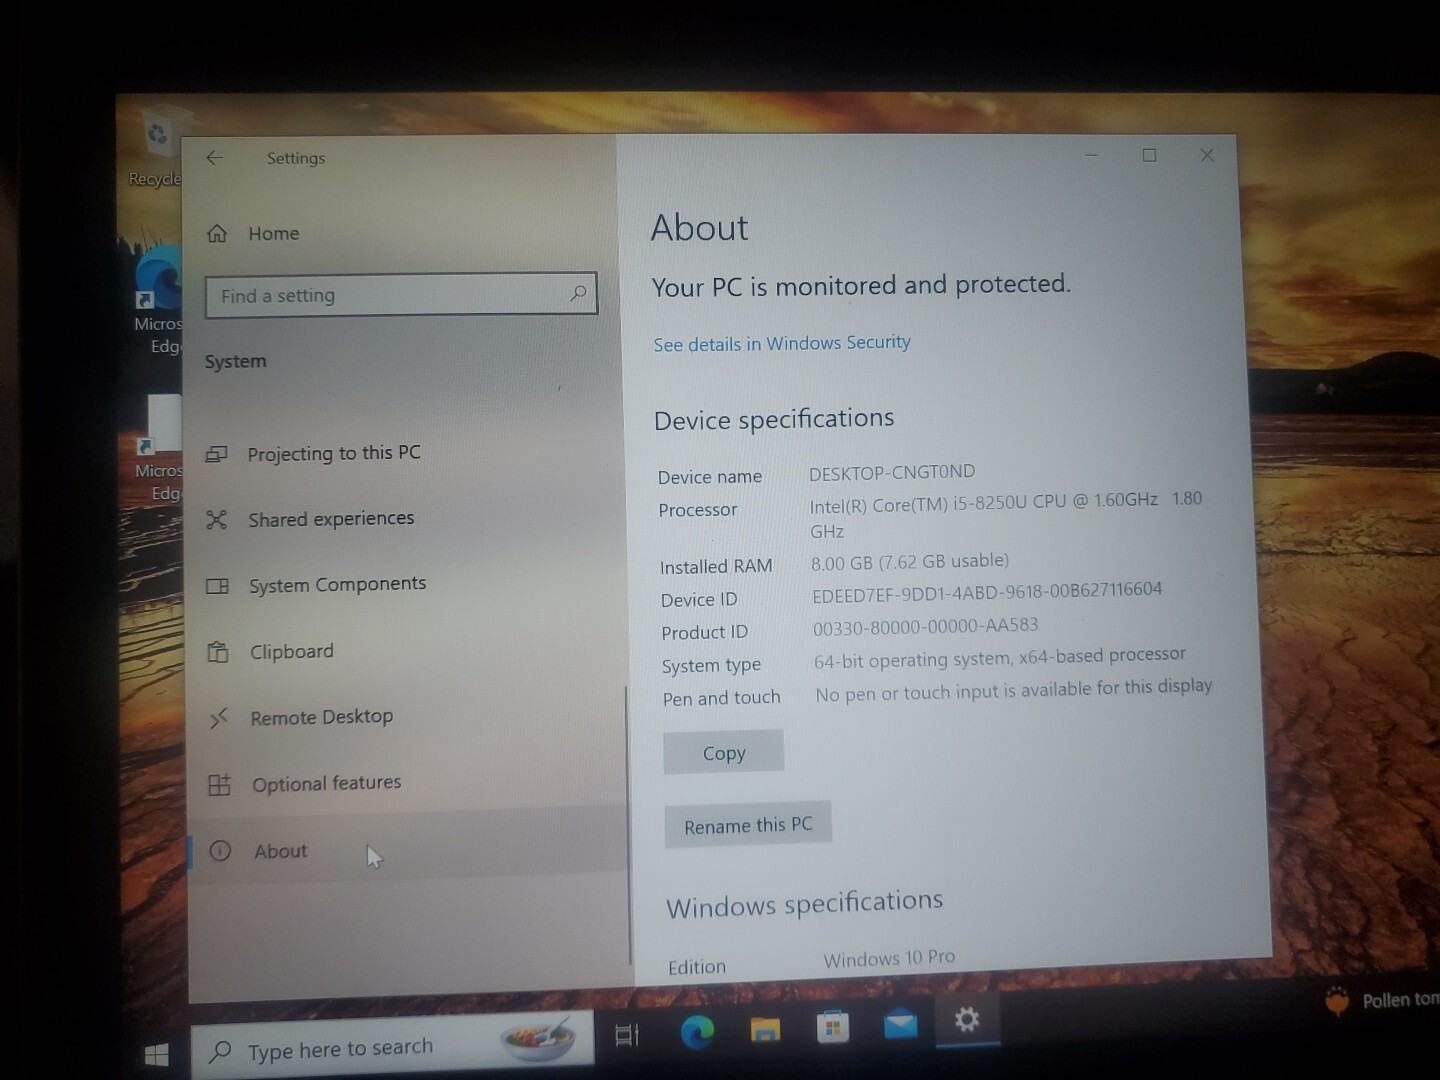Click the search highlight bowl image
The image size is (1440, 1080).
coord(539,1040)
